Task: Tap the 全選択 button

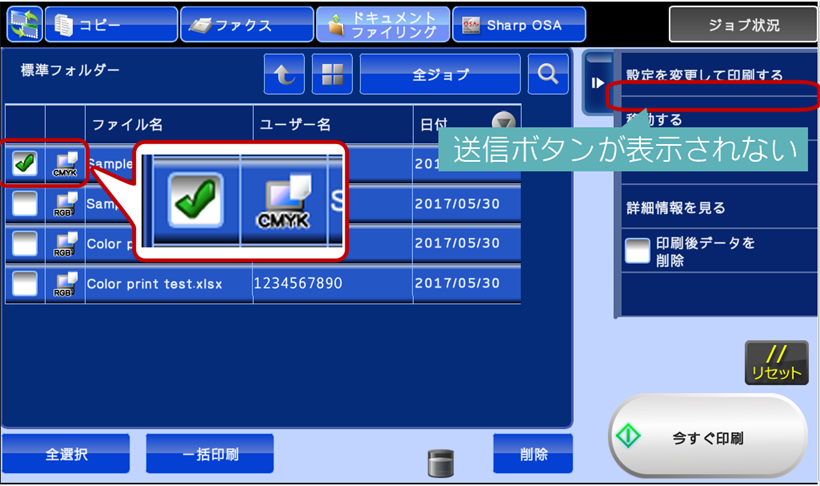Action: click(66, 454)
